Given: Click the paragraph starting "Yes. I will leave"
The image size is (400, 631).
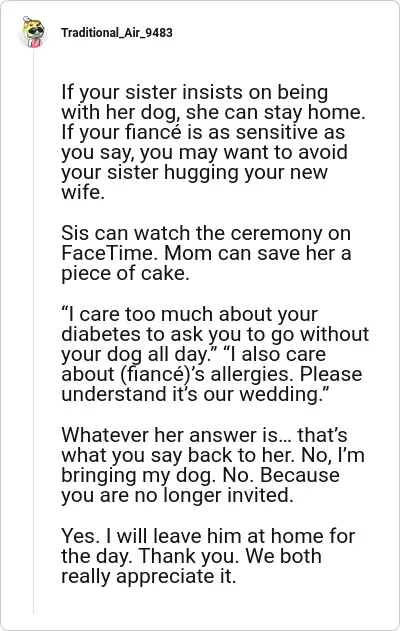Looking at the screenshot, I should pyautogui.click(x=208, y=556).
